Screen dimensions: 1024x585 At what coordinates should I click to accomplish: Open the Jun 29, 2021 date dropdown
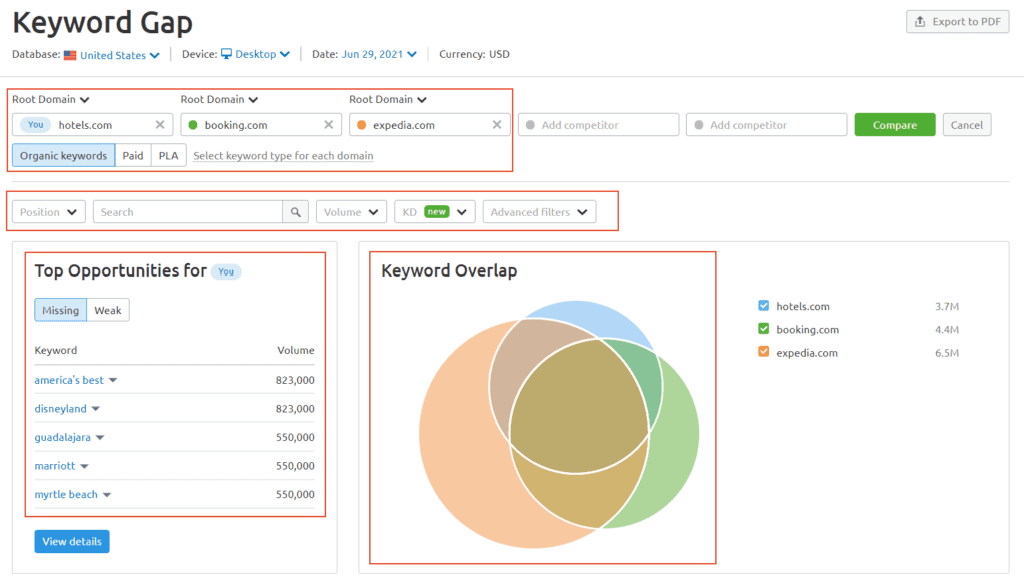[x=379, y=54]
